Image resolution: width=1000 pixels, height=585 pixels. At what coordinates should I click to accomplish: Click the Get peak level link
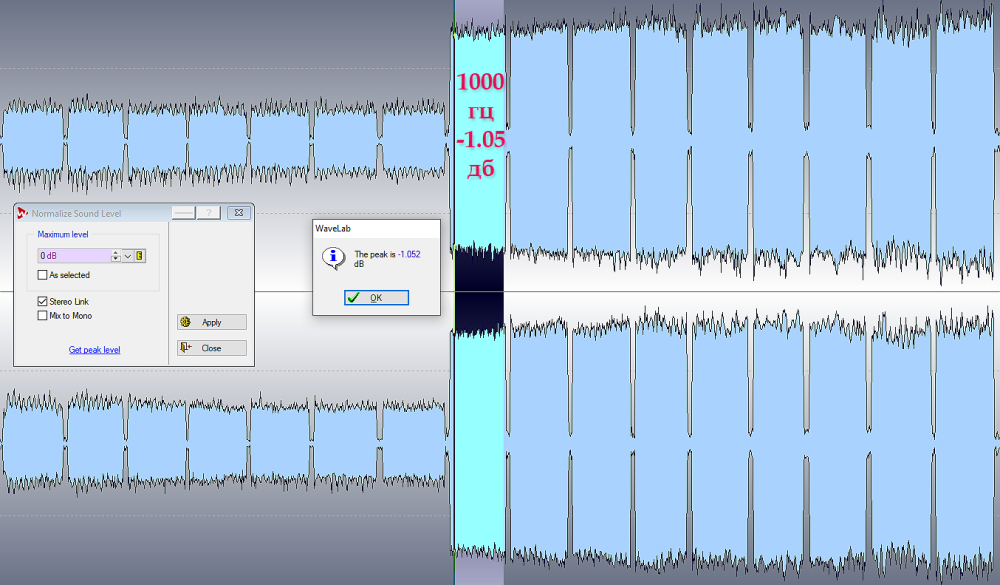tap(94, 350)
